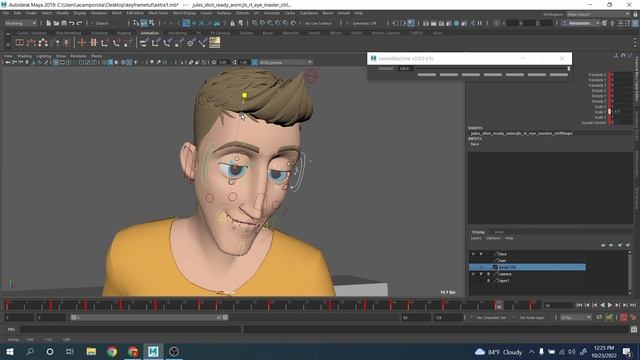The image size is (640, 360).
Task: Click the gold-colored shelf icon
Action: tap(214, 42)
